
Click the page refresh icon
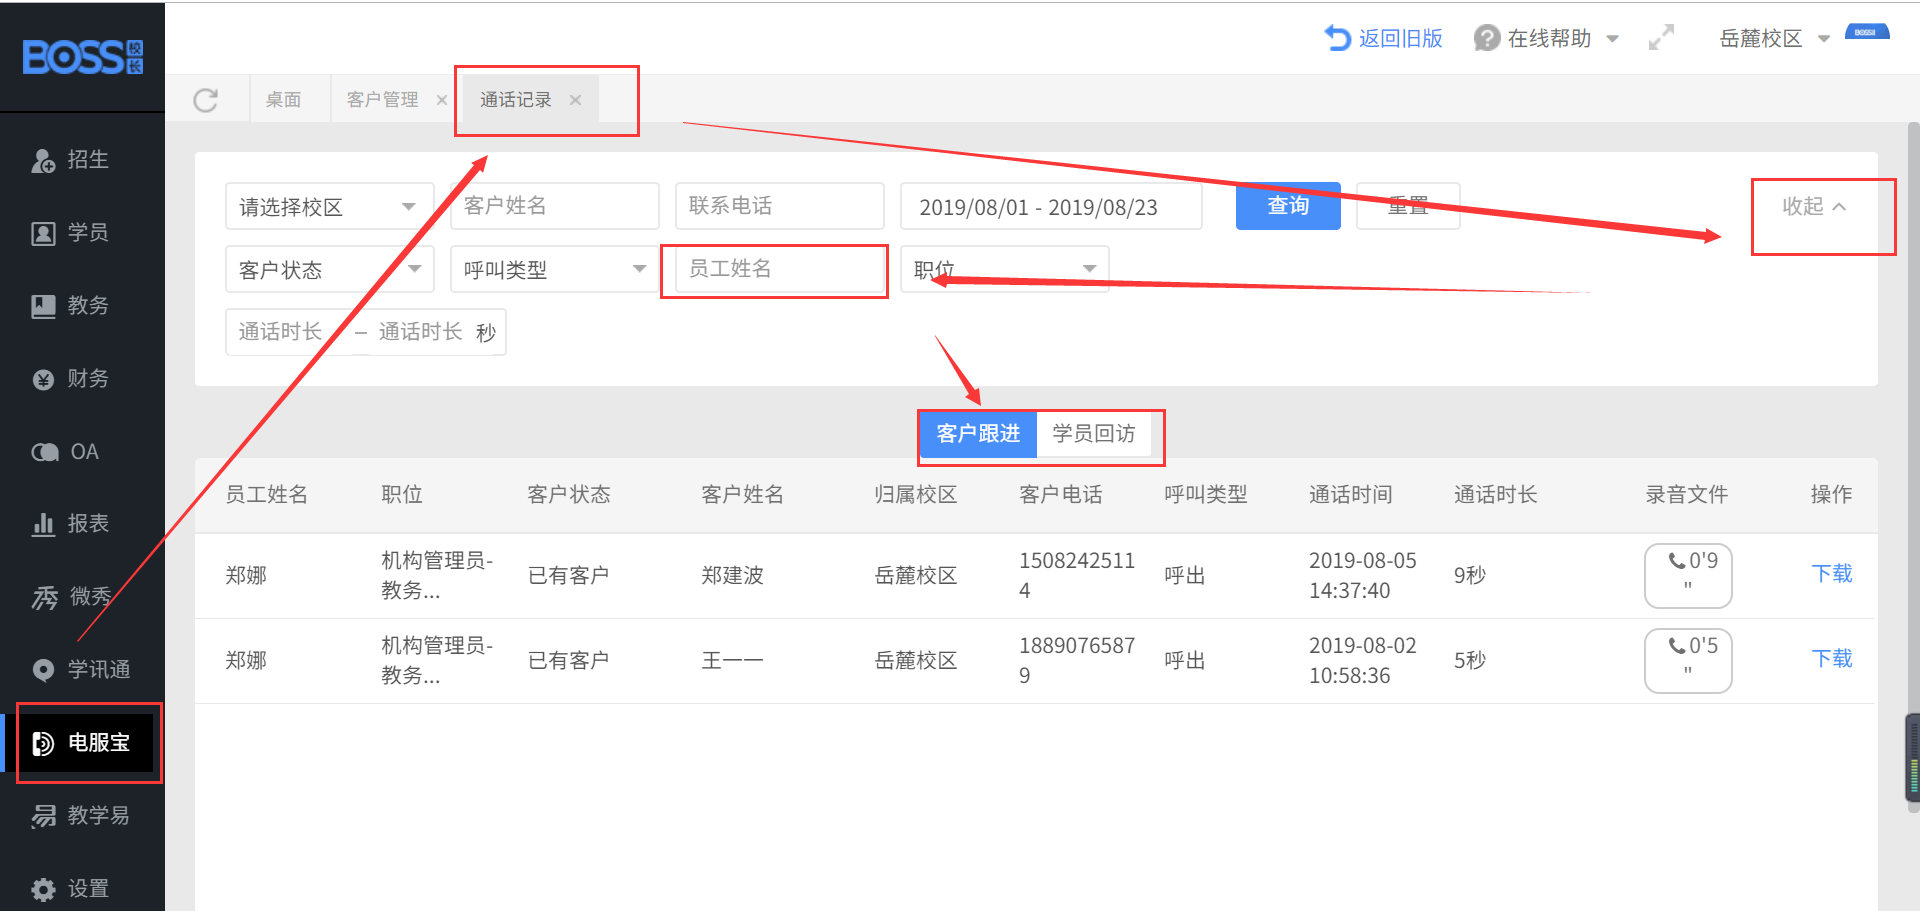tap(206, 100)
